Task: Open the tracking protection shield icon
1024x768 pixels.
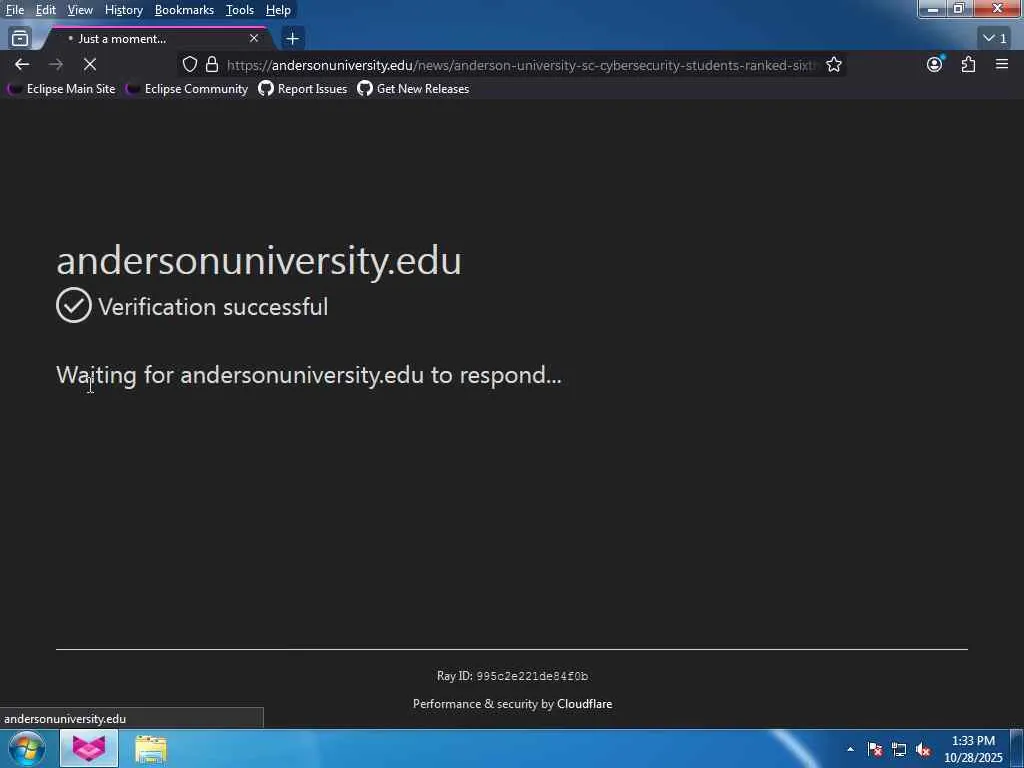Action: tap(189, 64)
